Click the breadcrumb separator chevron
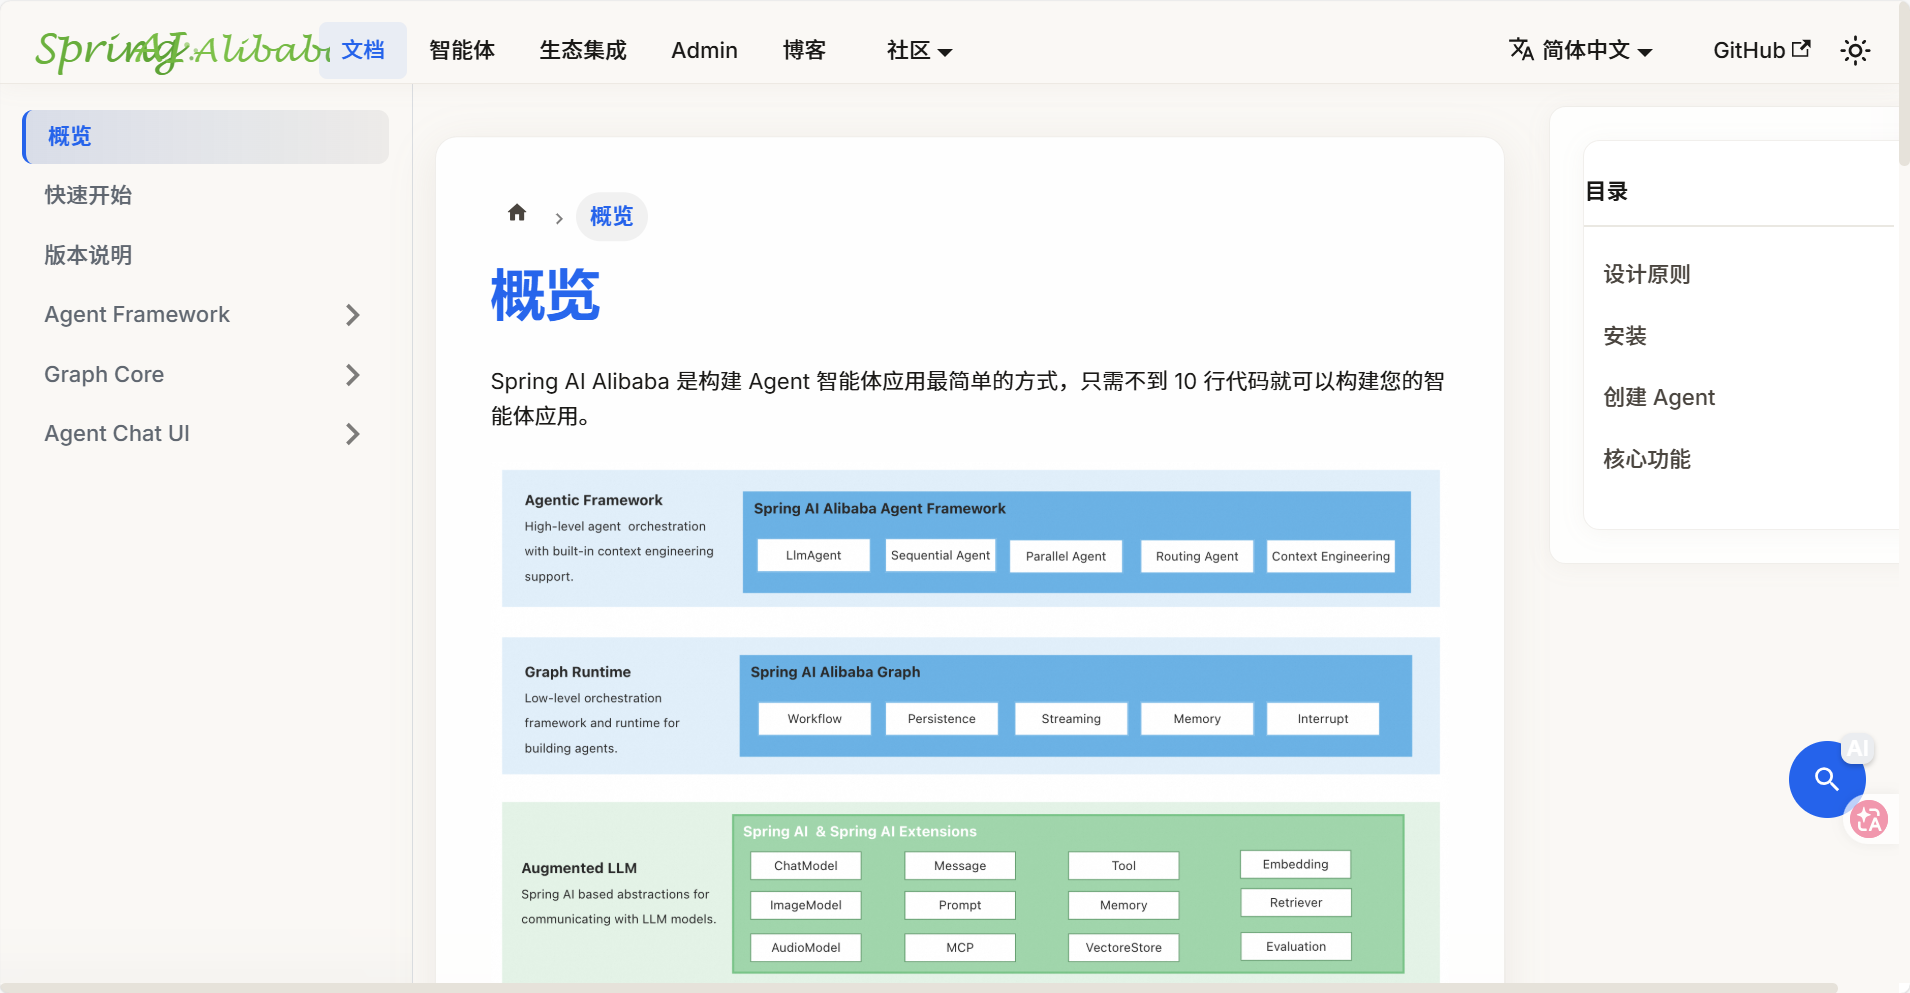Screen dimensions: 1910x993 pos(559,218)
